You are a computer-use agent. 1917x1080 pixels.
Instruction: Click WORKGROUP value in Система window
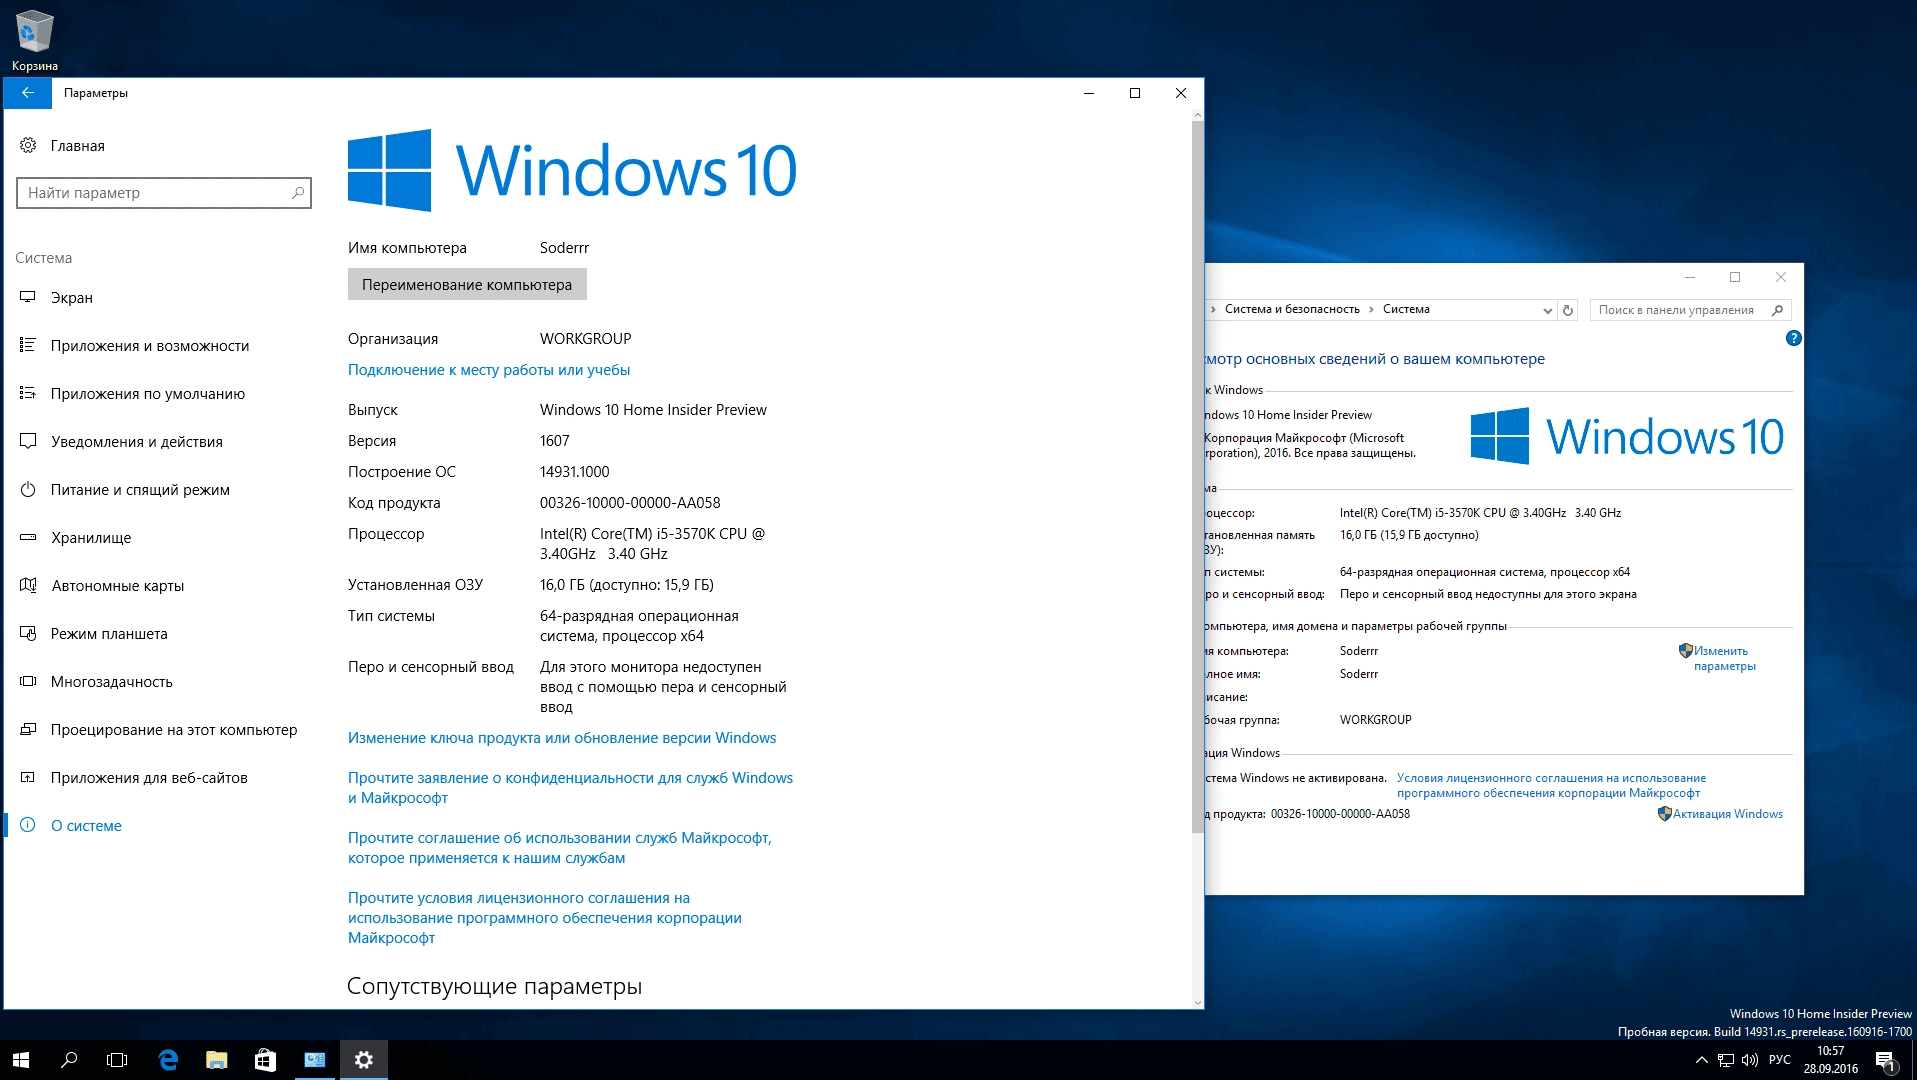coord(1376,720)
